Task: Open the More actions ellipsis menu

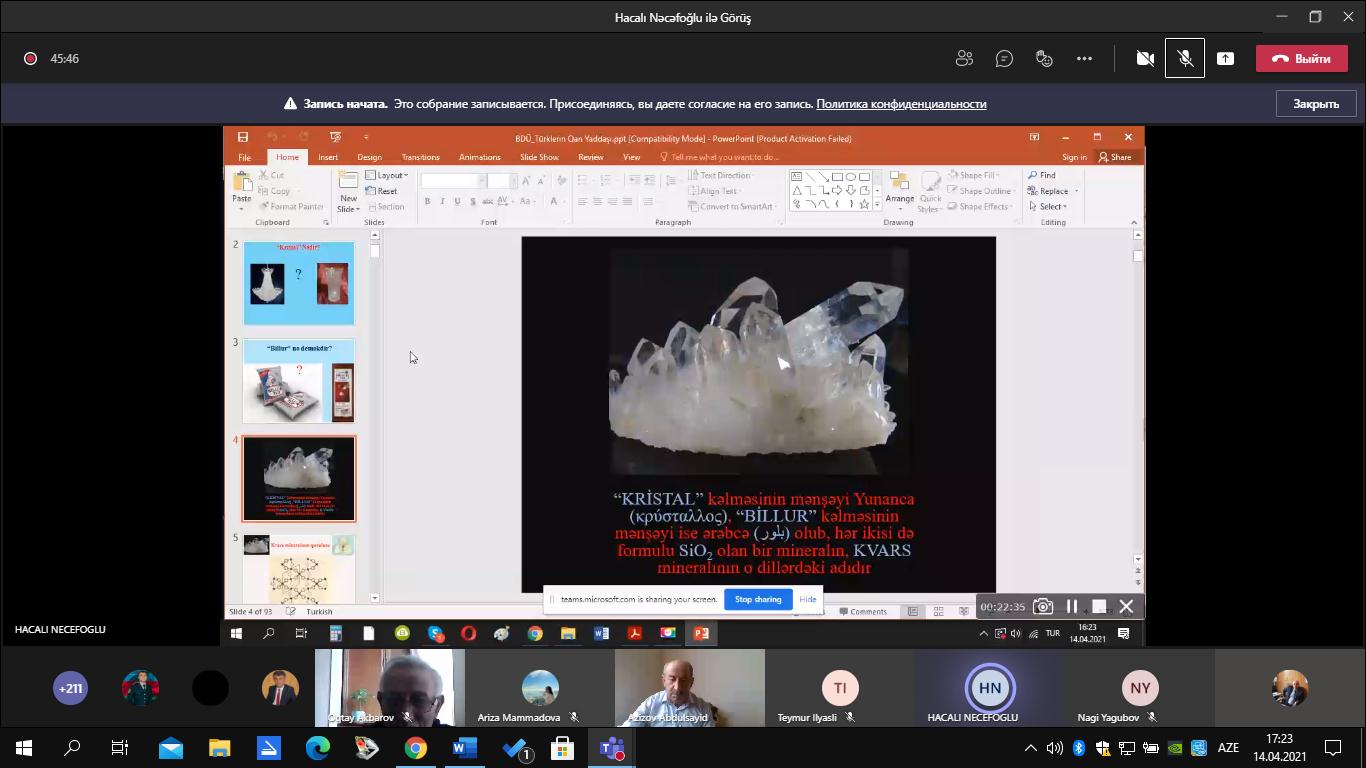Action: (1084, 59)
